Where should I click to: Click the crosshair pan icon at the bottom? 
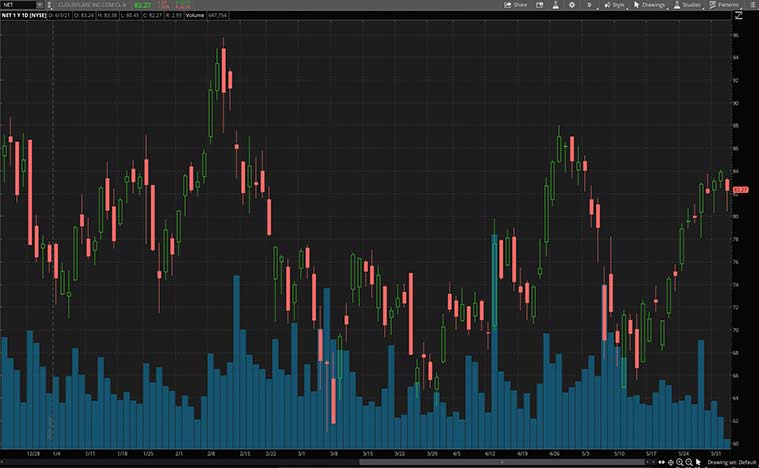[670, 462]
